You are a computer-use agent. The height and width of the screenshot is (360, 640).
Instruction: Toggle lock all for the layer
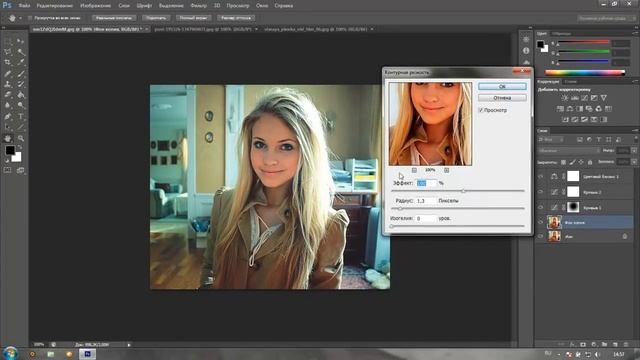point(590,162)
